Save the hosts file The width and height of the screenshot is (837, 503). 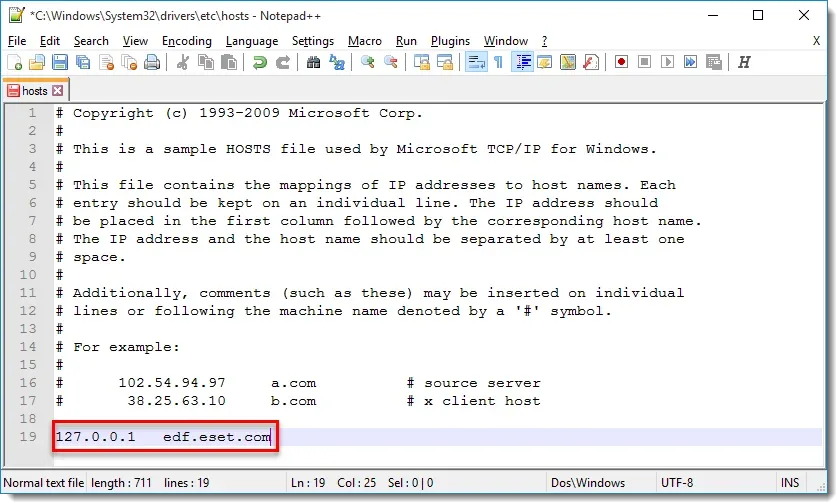[60, 62]
